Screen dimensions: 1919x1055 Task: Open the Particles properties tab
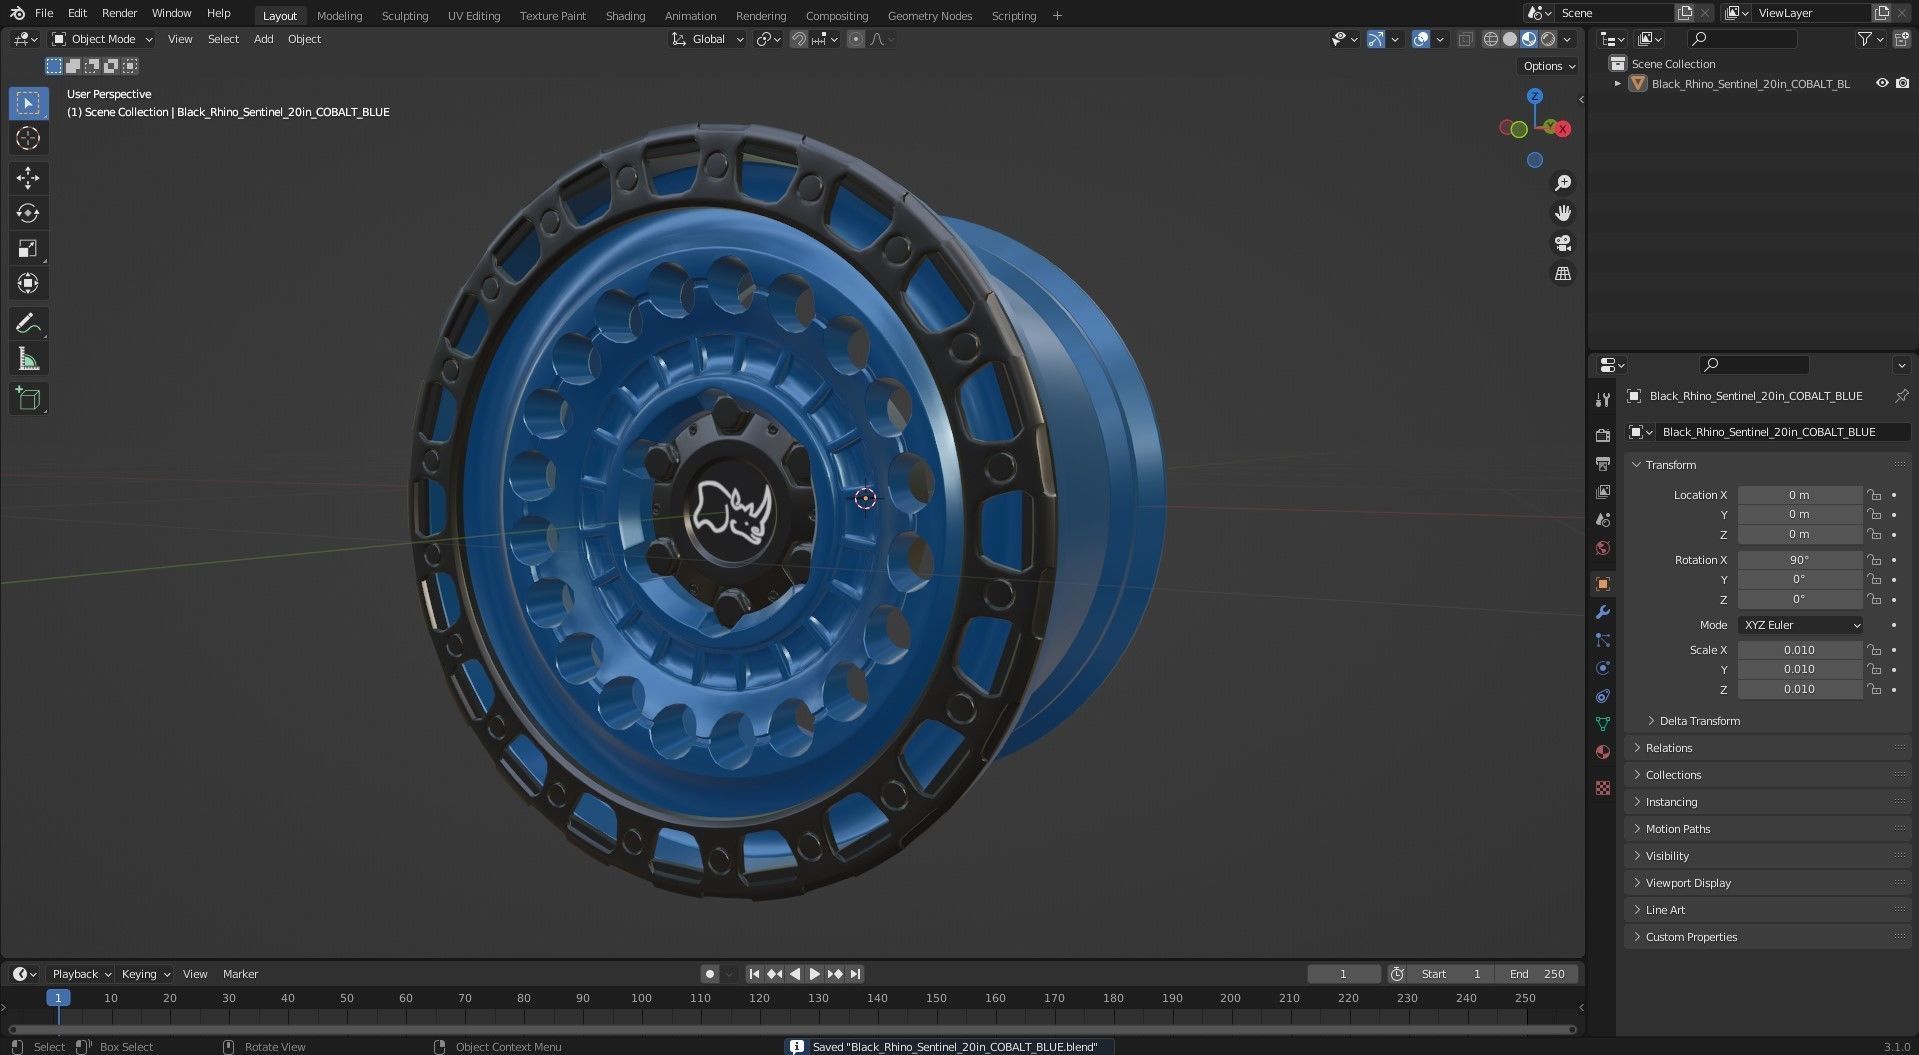1603,640
